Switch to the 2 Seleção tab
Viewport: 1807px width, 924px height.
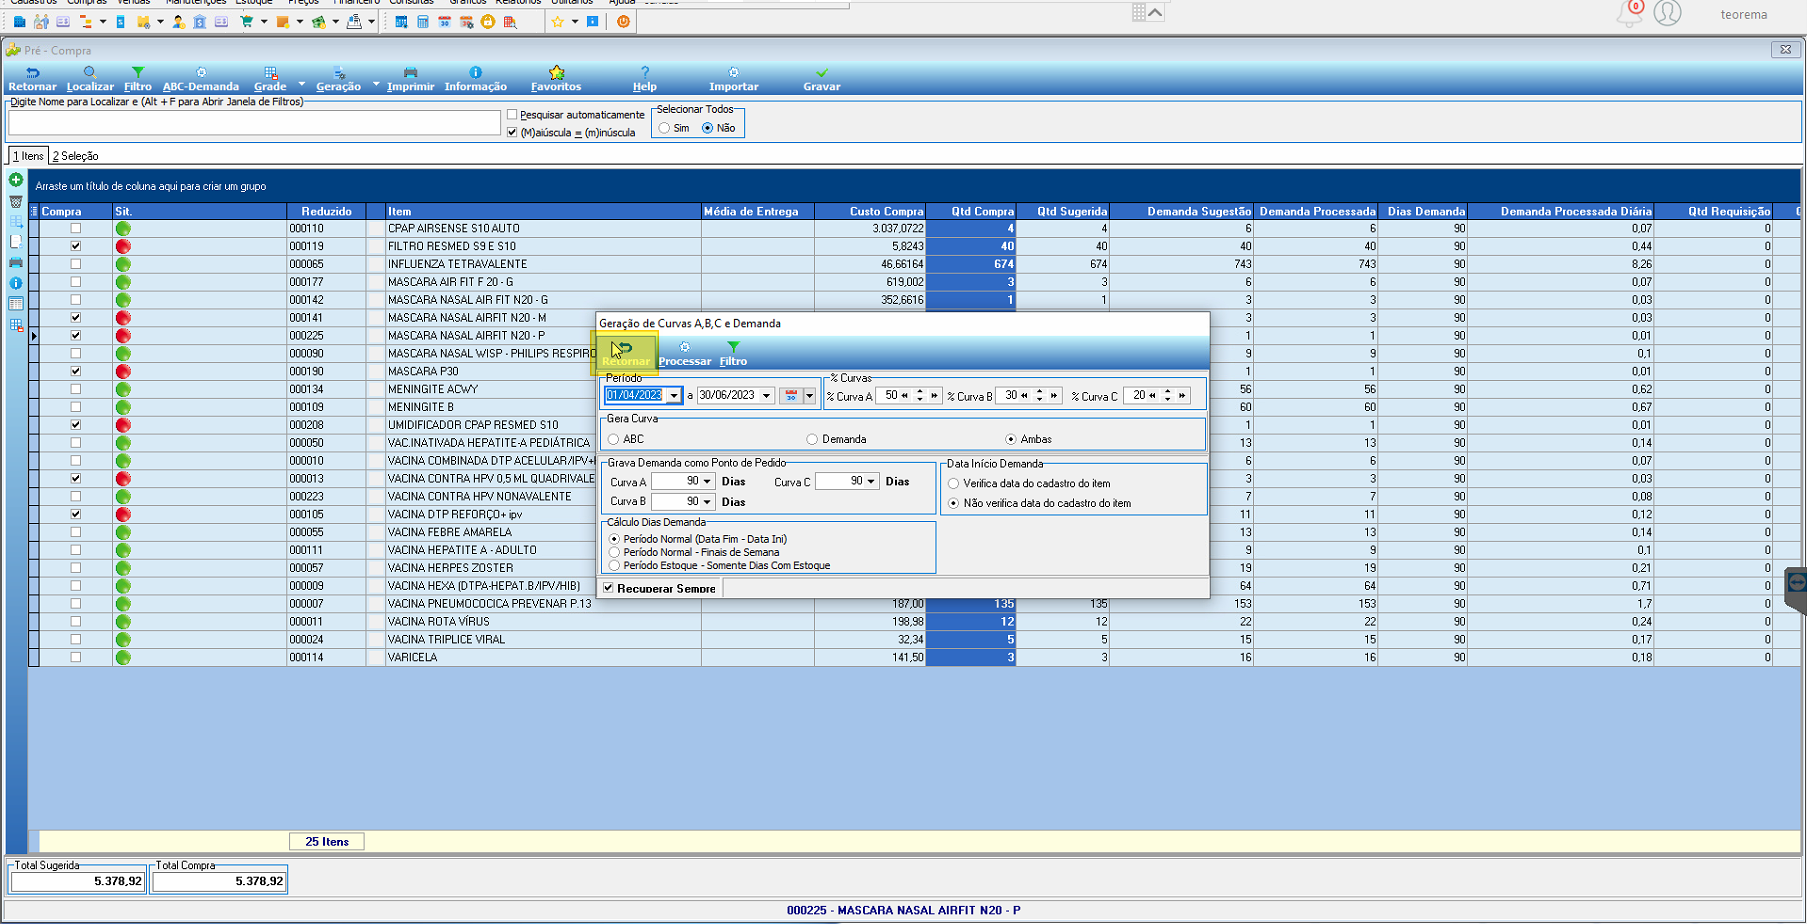(75, 156)
